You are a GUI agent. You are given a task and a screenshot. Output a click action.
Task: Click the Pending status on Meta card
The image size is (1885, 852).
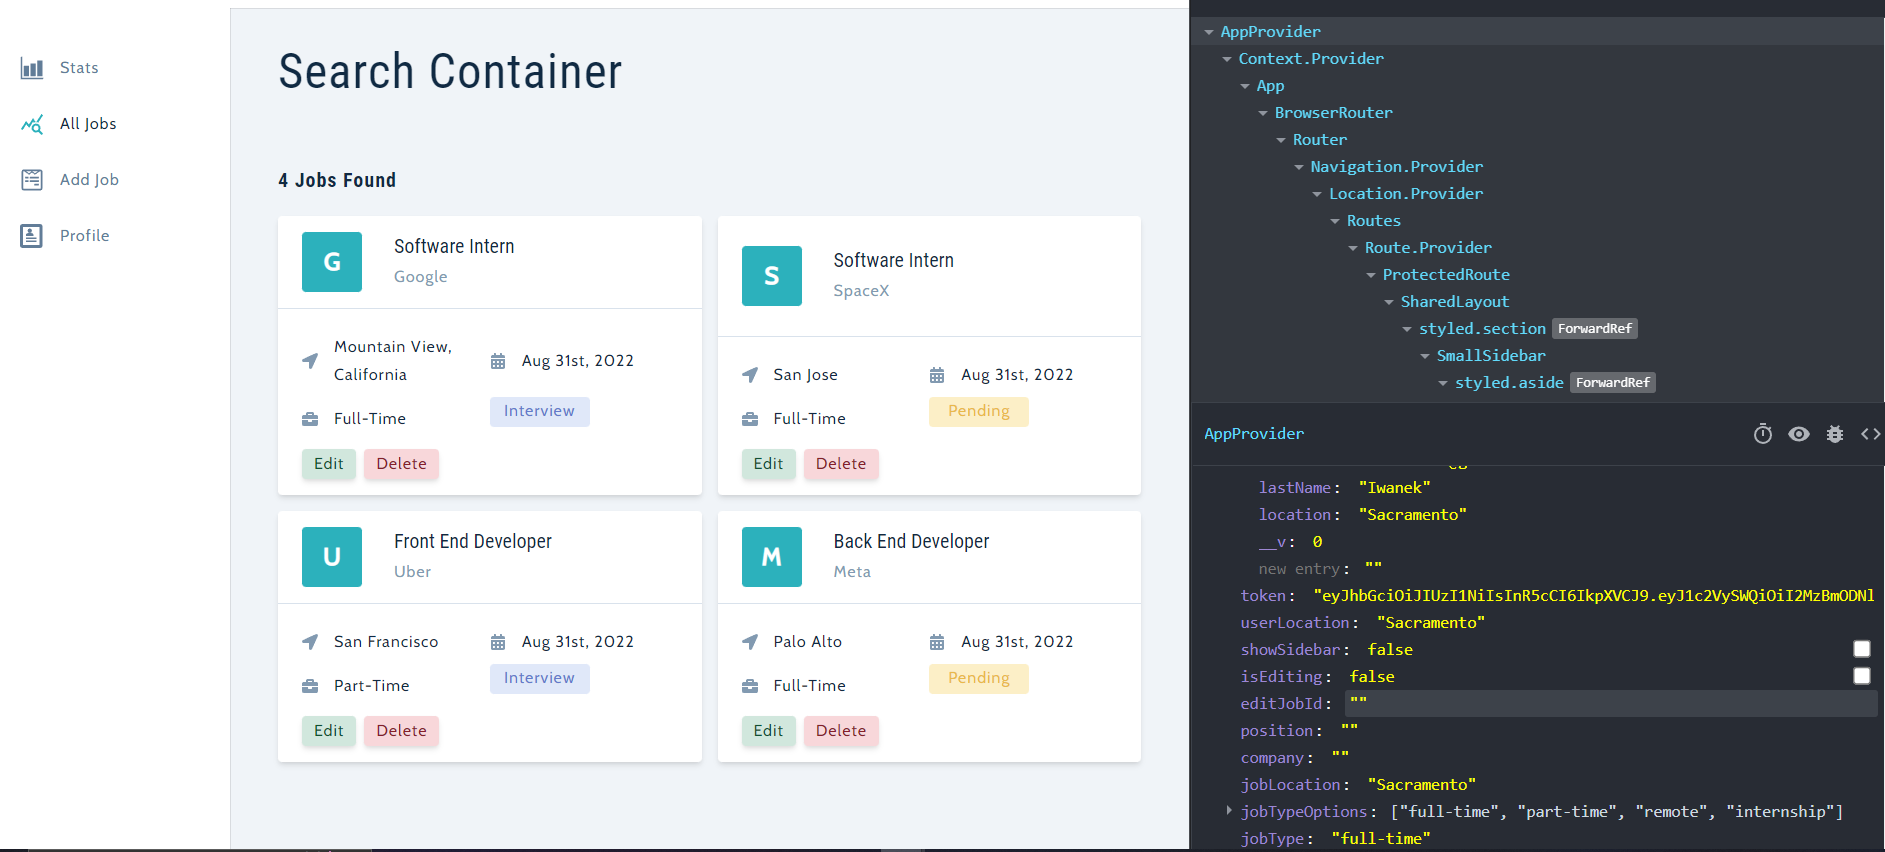click(979, 678)
